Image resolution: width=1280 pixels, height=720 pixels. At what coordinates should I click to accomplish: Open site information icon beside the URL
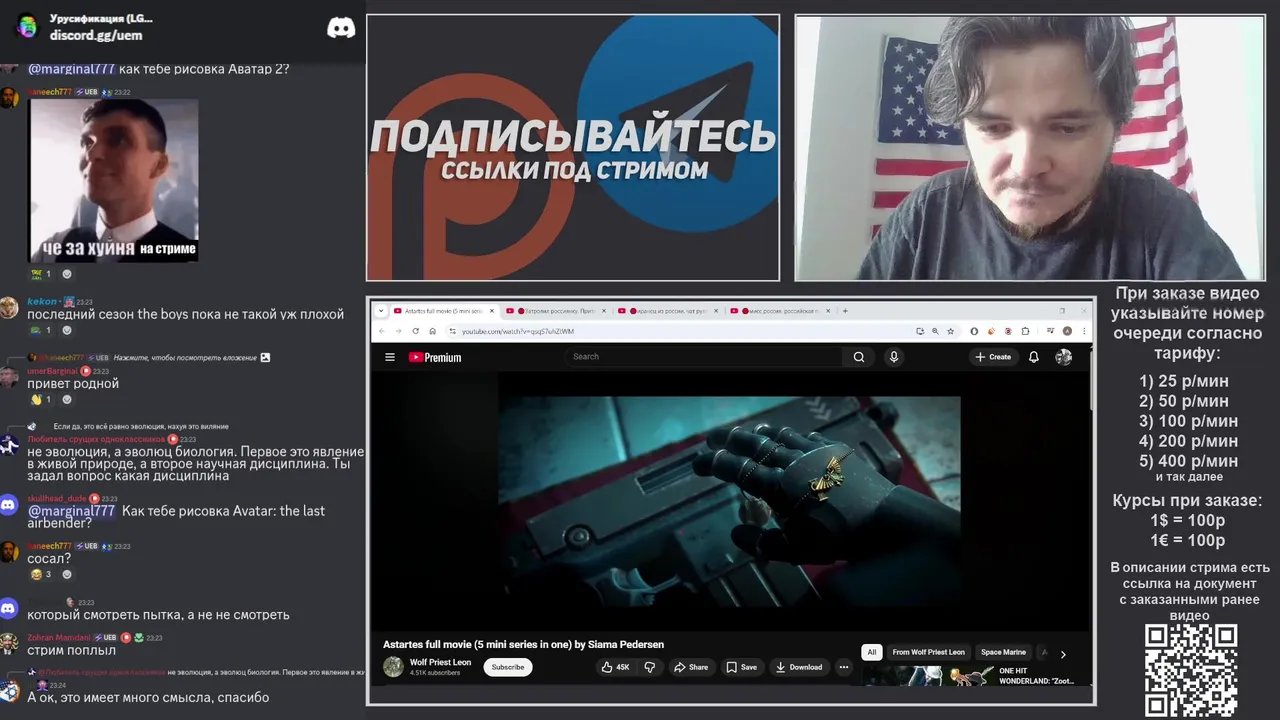[452, 331]
